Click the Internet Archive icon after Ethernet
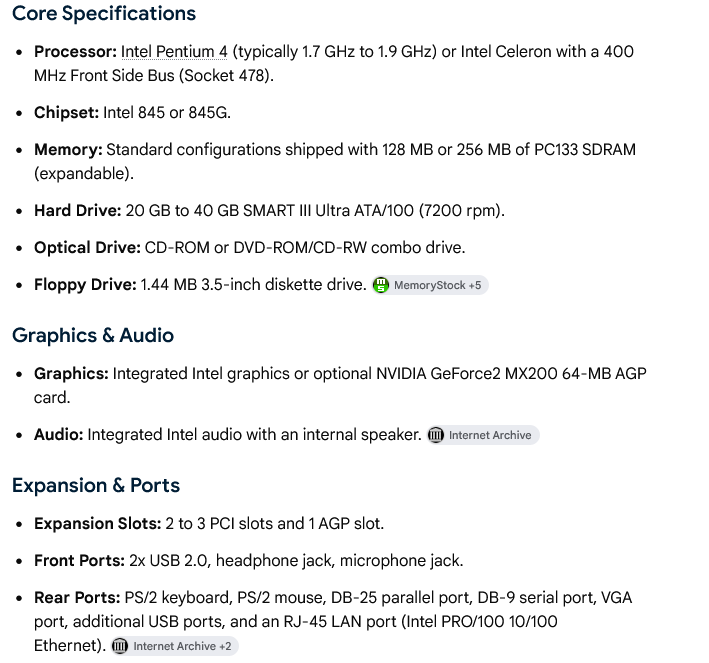Viewport: 709px width, 663px height. (120, 646)
